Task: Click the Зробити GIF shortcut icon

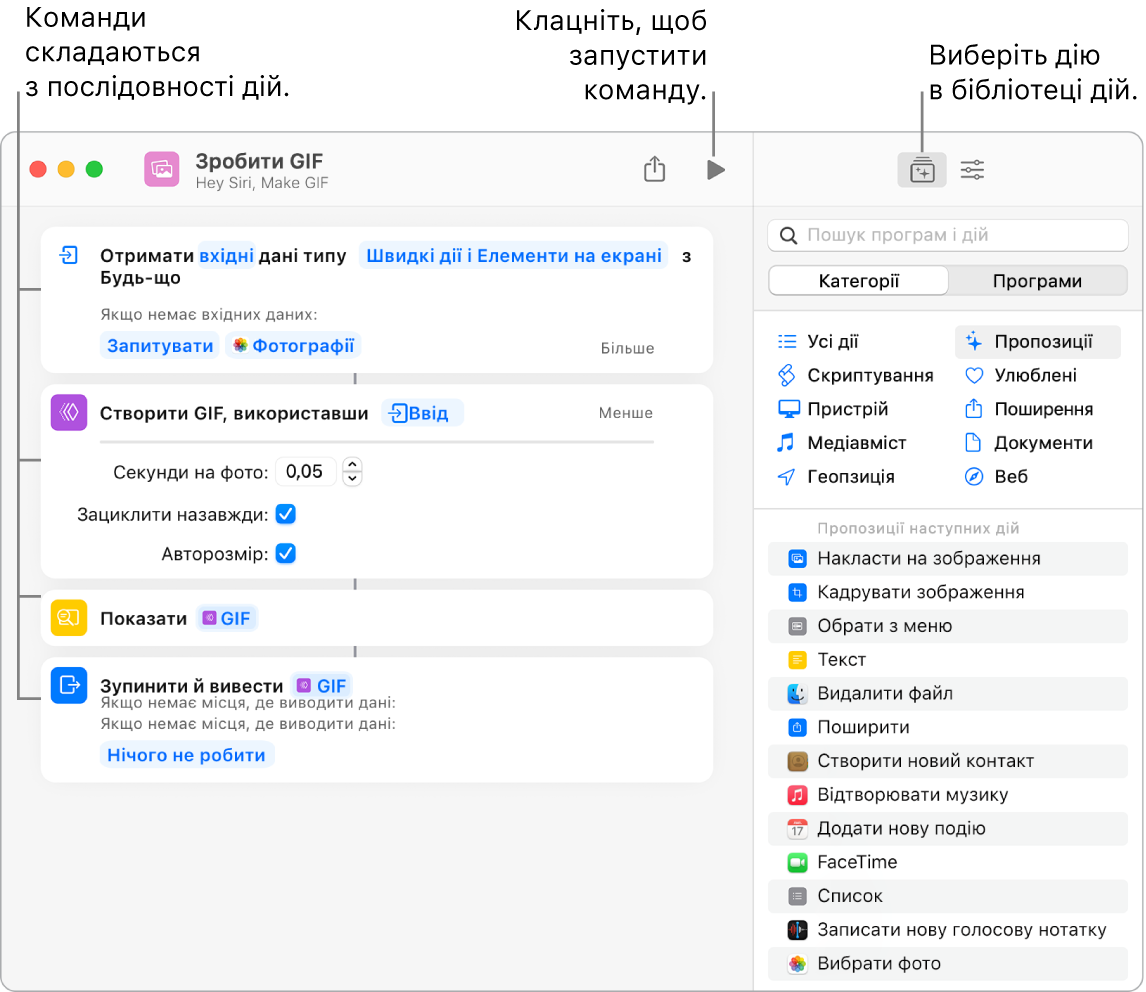Action: pos(161,169)
